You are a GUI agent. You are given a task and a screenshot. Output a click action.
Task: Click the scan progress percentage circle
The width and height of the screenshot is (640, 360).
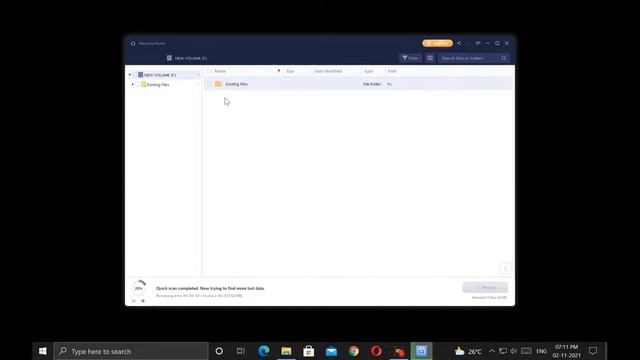[139, 288]
